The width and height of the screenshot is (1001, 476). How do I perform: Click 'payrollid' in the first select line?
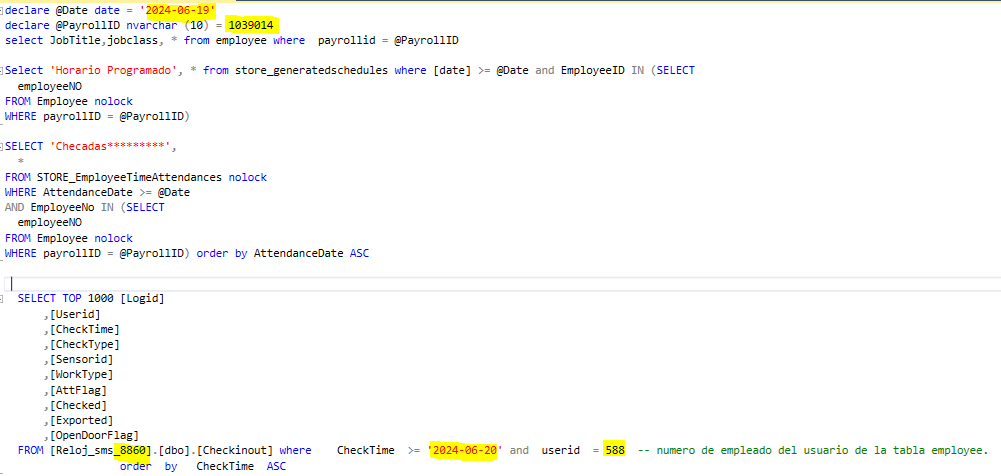click(x=346, y=40)
